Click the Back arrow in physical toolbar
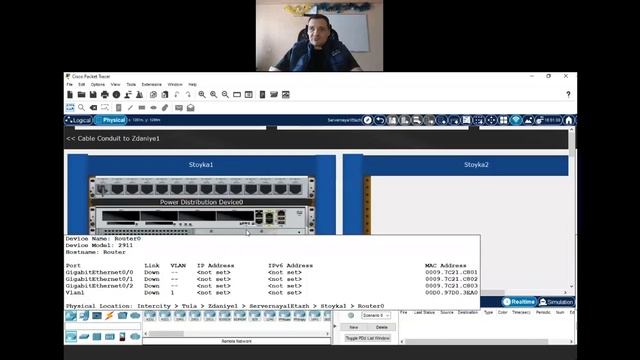The width and height of the screenshot is (640, 360). click(x=380, y=120)
